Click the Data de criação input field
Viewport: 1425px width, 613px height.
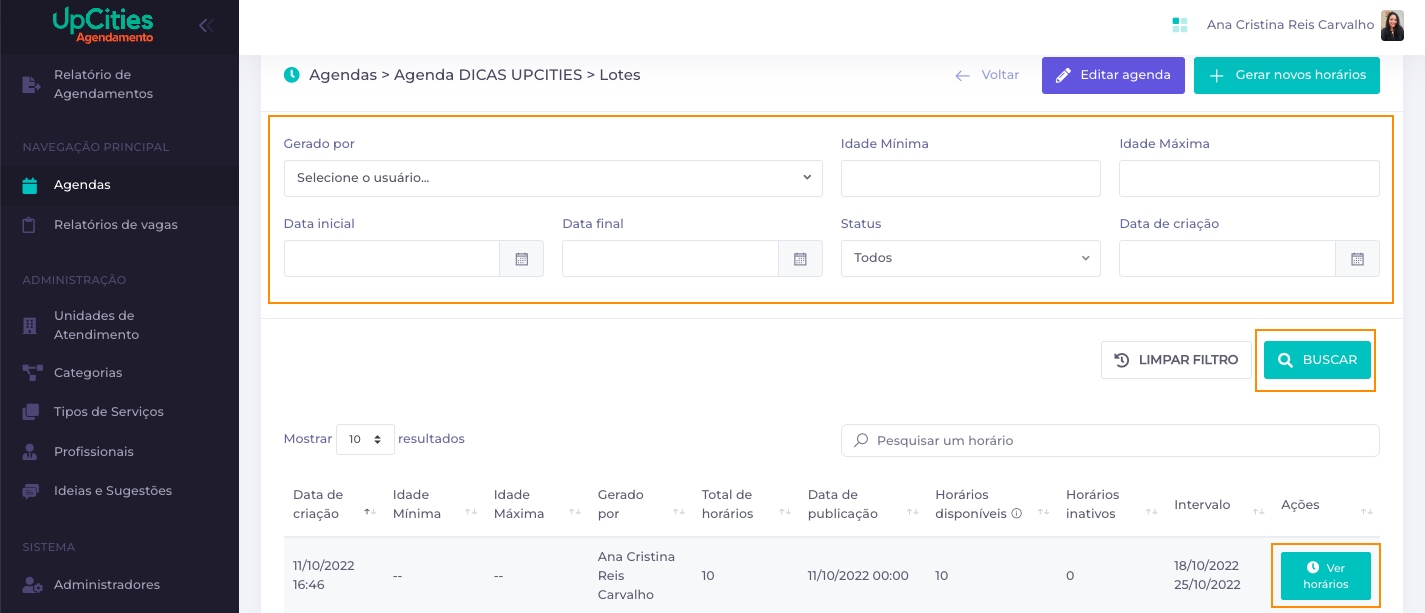[x=1227, y=258]
